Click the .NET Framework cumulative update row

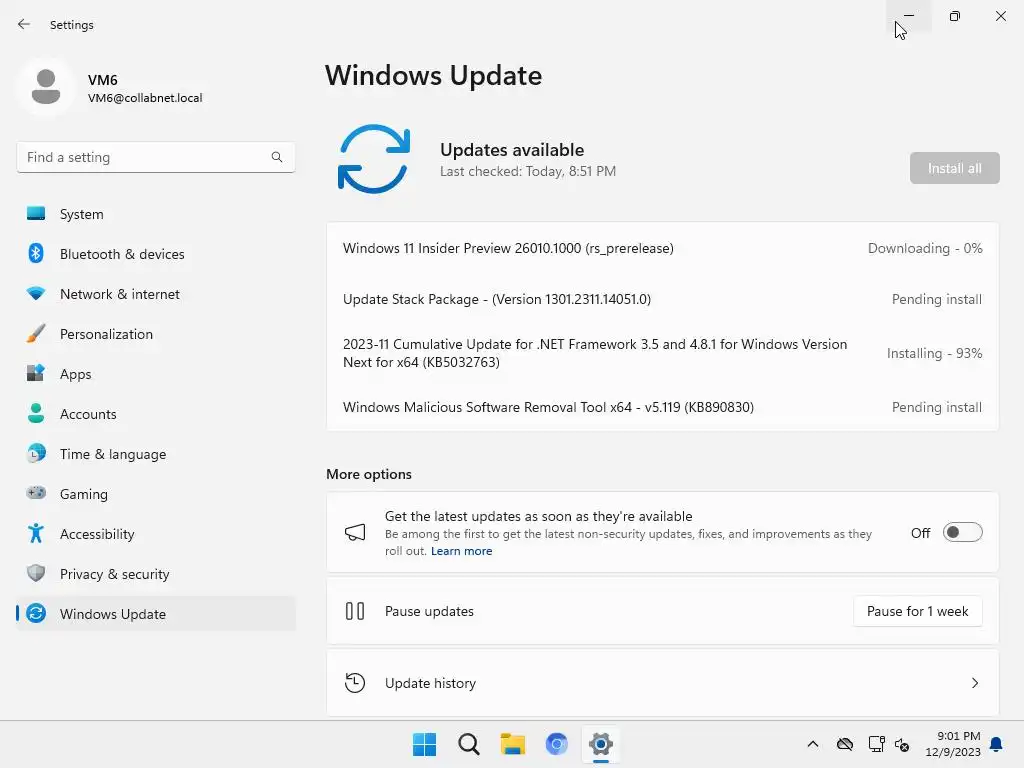[662, 353]
